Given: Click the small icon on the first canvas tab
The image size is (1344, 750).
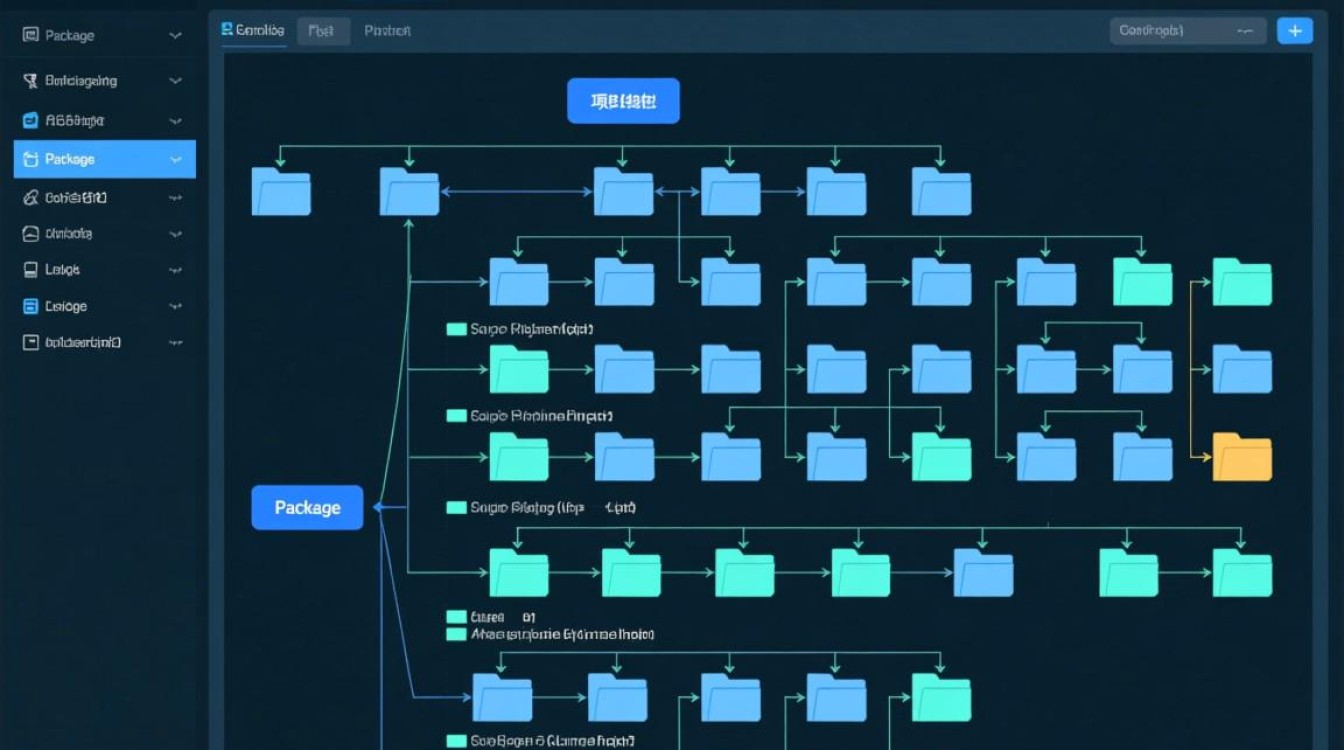Looking at the screenshot, I should click(227, 31).
